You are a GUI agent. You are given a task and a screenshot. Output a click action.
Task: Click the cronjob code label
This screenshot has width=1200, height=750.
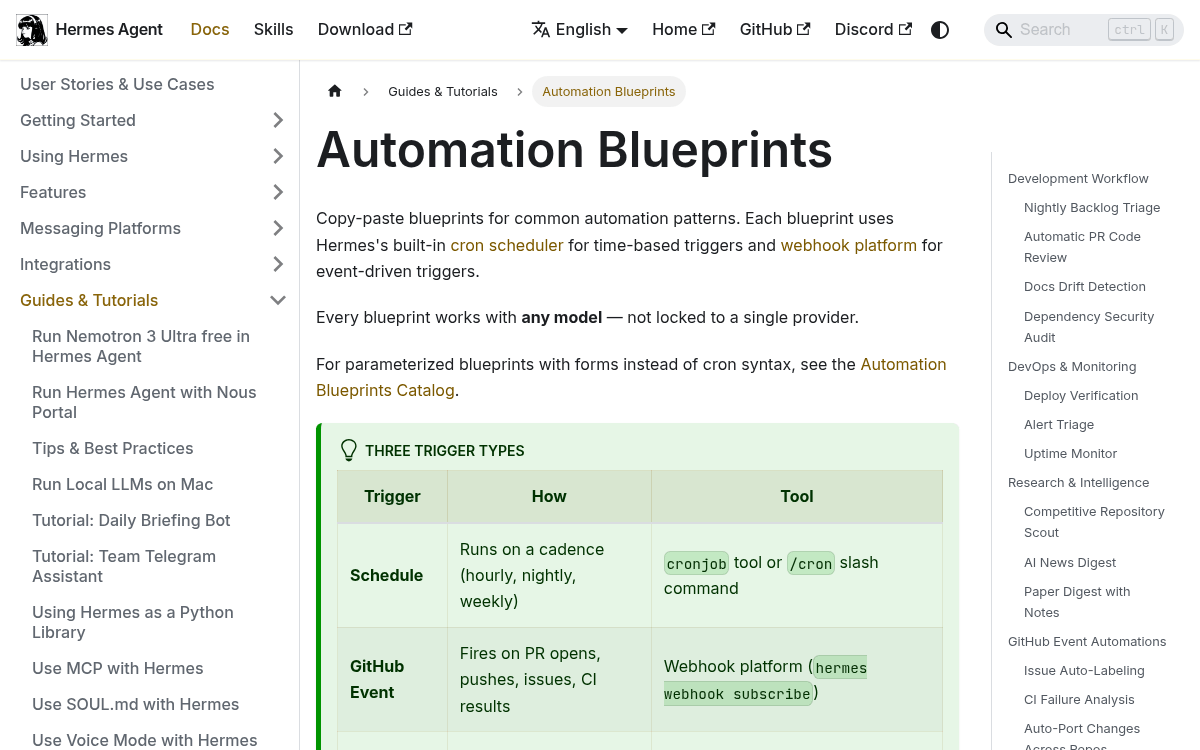tap(697, 563)
